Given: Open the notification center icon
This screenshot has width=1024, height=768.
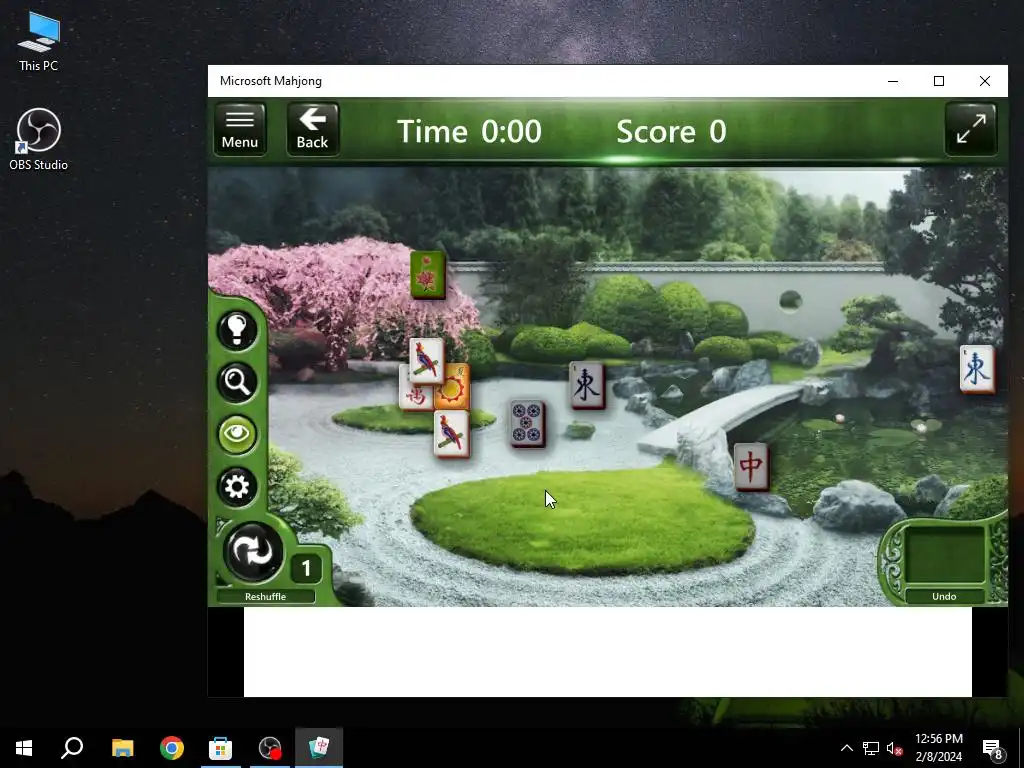Looking at the screenshot, I should tap(992, 748).
